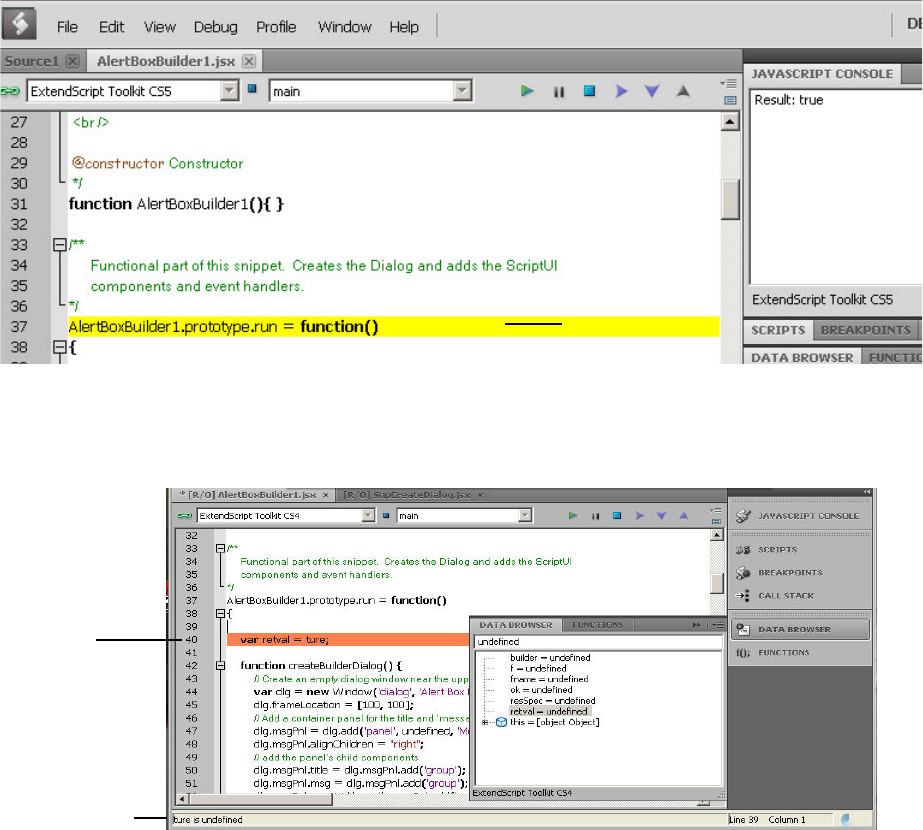Collapse the comment fold at line 33 in CS4 window
Image resolution: width=923 pixels, height=830 pixels.
click(x=220, y=549)
